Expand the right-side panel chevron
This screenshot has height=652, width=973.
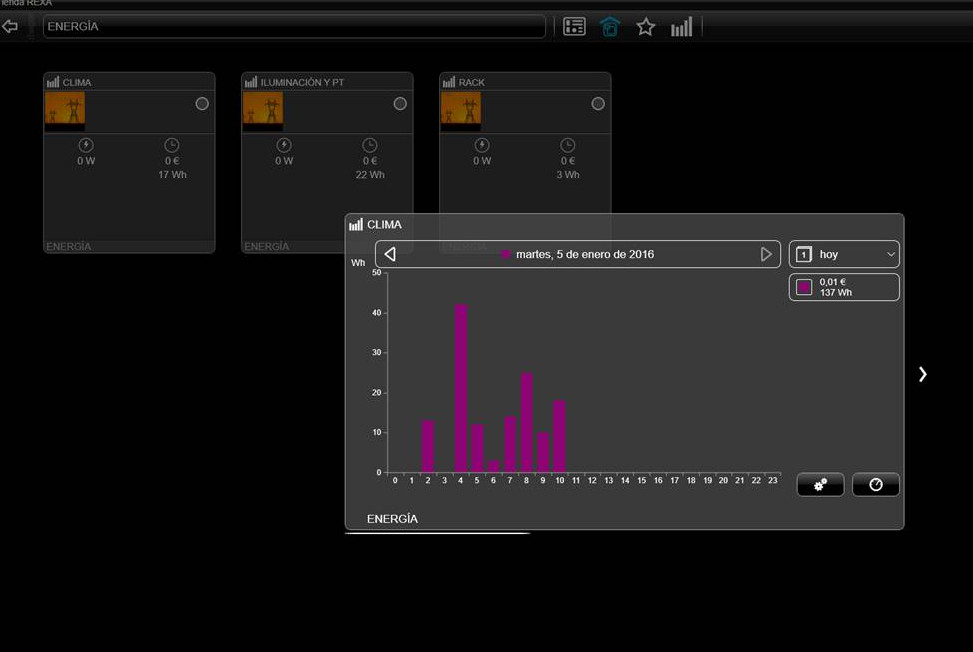922,374
